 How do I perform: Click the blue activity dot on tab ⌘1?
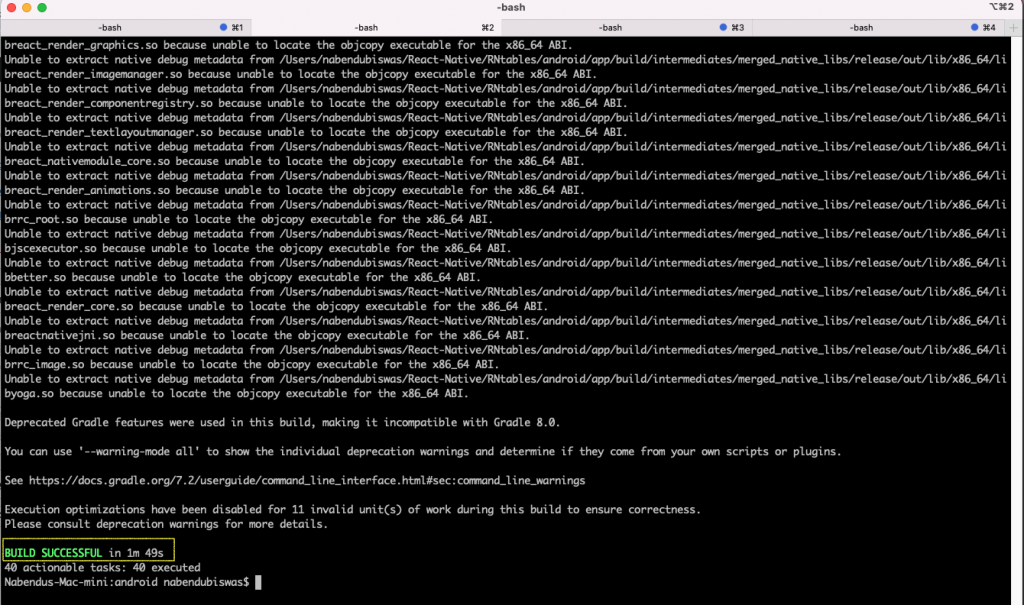click(223, 27)
